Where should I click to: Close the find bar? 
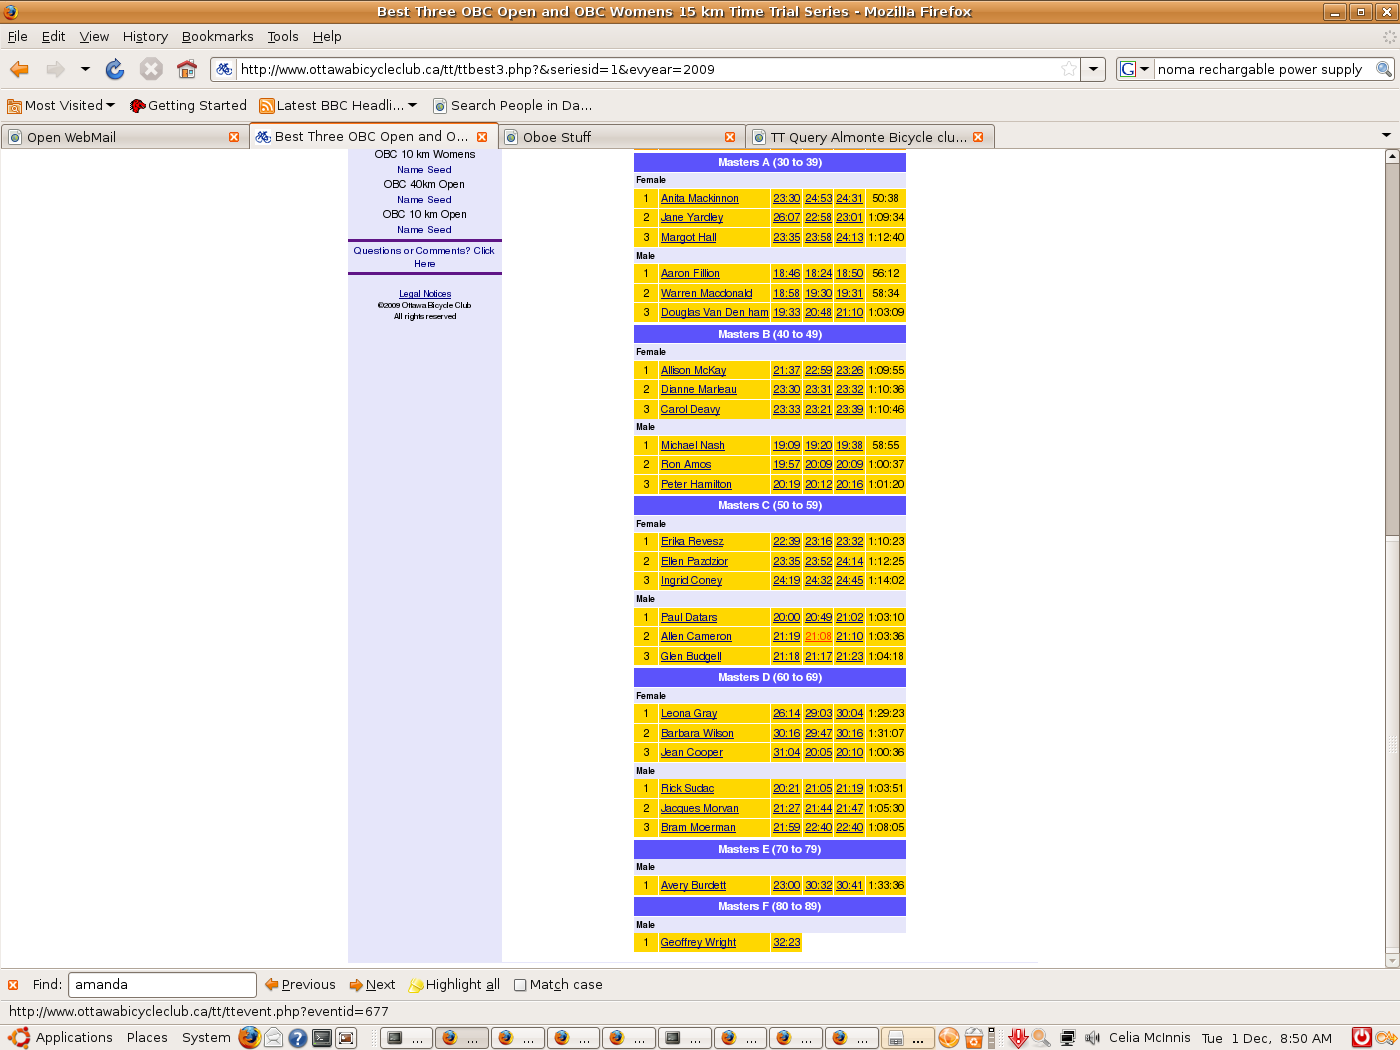(x=13, y=985)
